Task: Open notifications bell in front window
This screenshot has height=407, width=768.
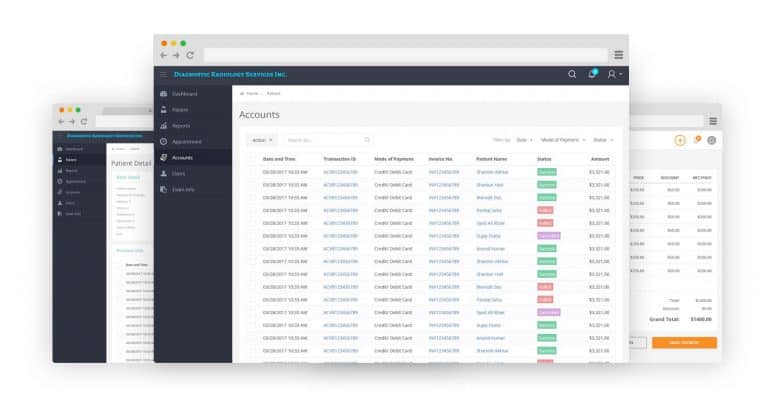Action: click(x=592, y=74)
